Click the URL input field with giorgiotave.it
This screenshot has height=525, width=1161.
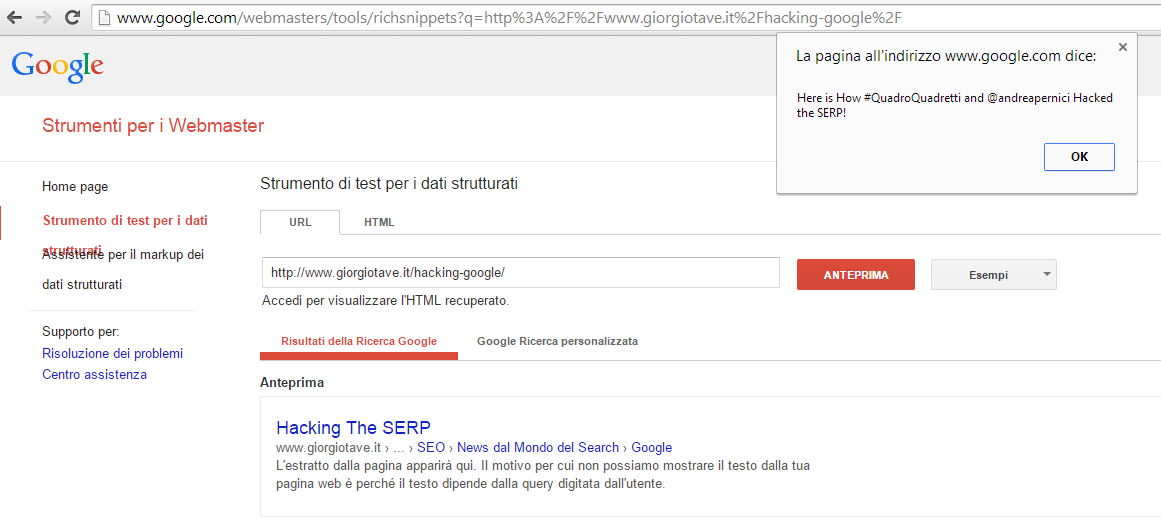[x=521, y=272]
